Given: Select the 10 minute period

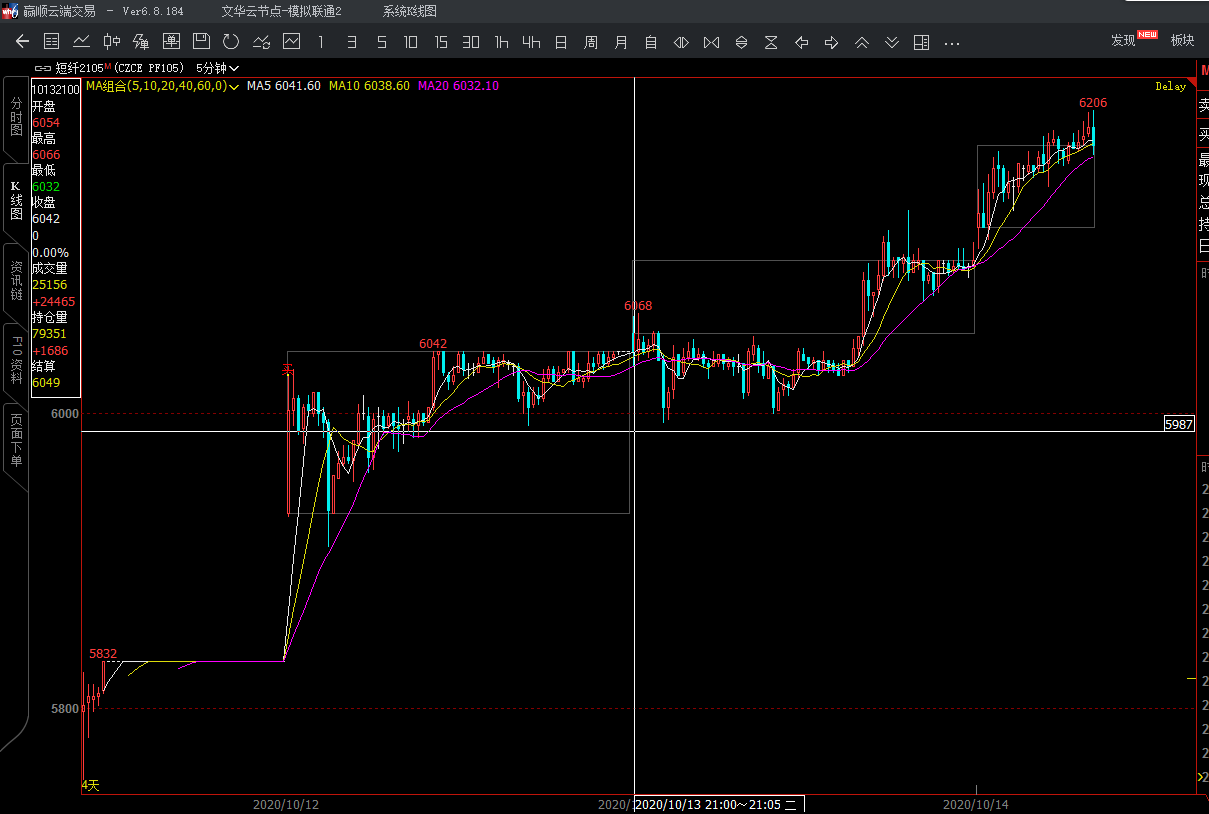Looking at the screenshot, I should click(x=411, y=42).
